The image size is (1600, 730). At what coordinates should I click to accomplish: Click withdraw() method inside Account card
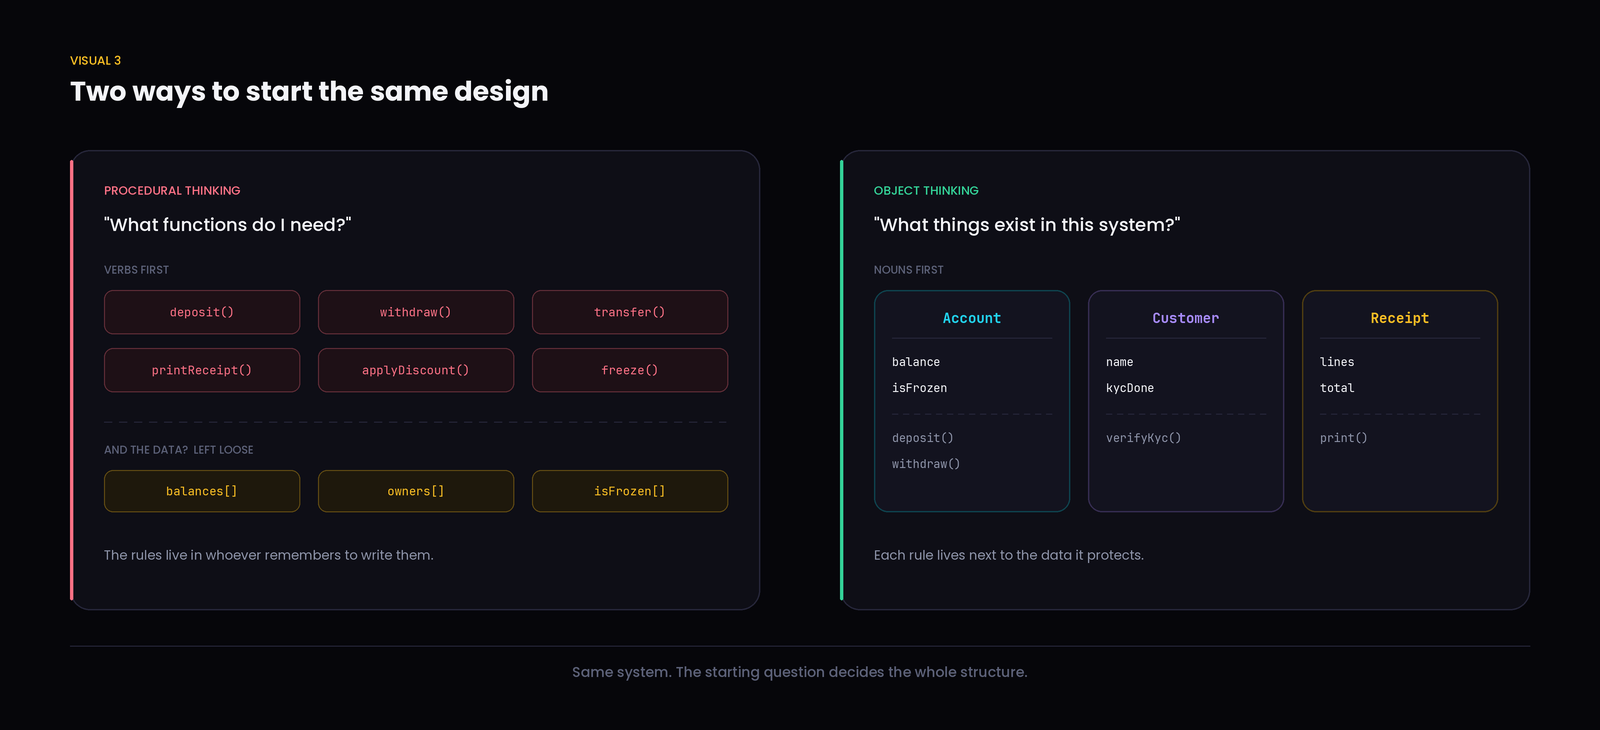(926, 464)
